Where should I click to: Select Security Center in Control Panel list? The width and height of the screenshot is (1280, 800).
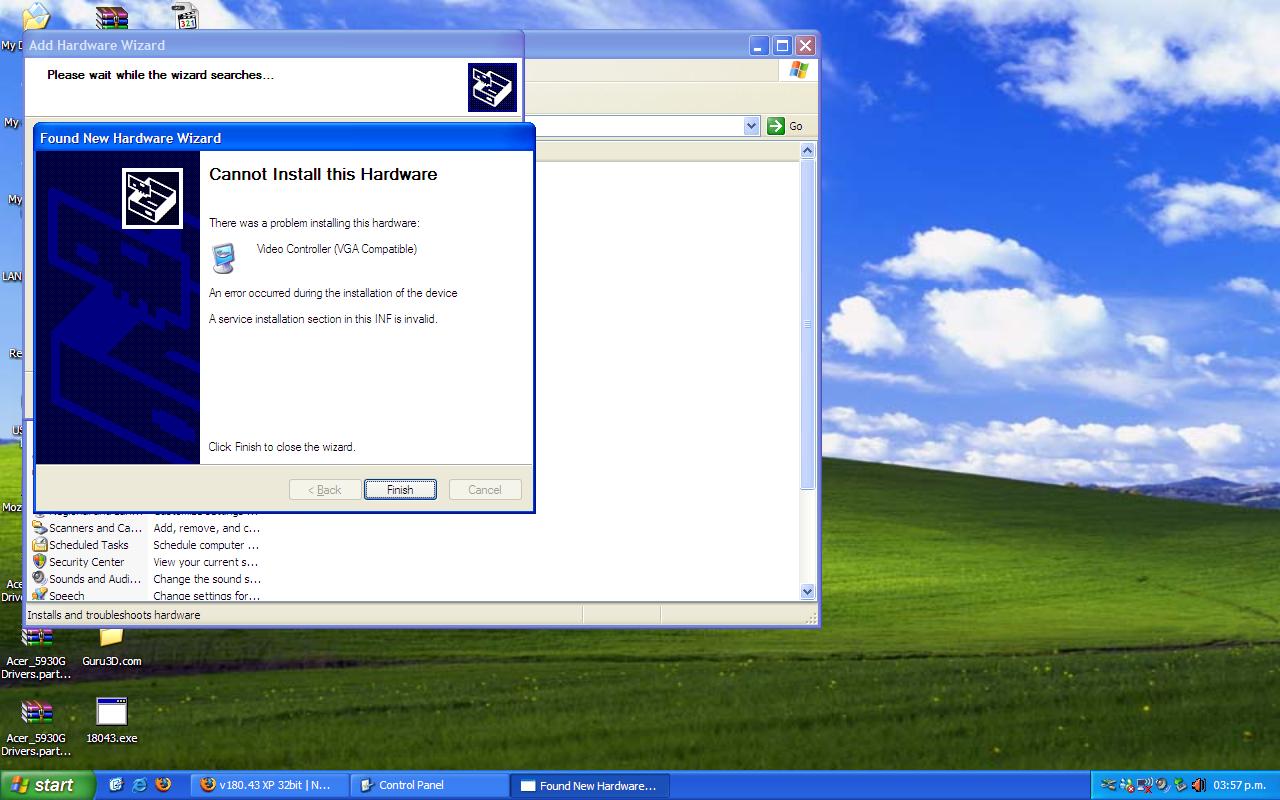(x=78, y=562)
